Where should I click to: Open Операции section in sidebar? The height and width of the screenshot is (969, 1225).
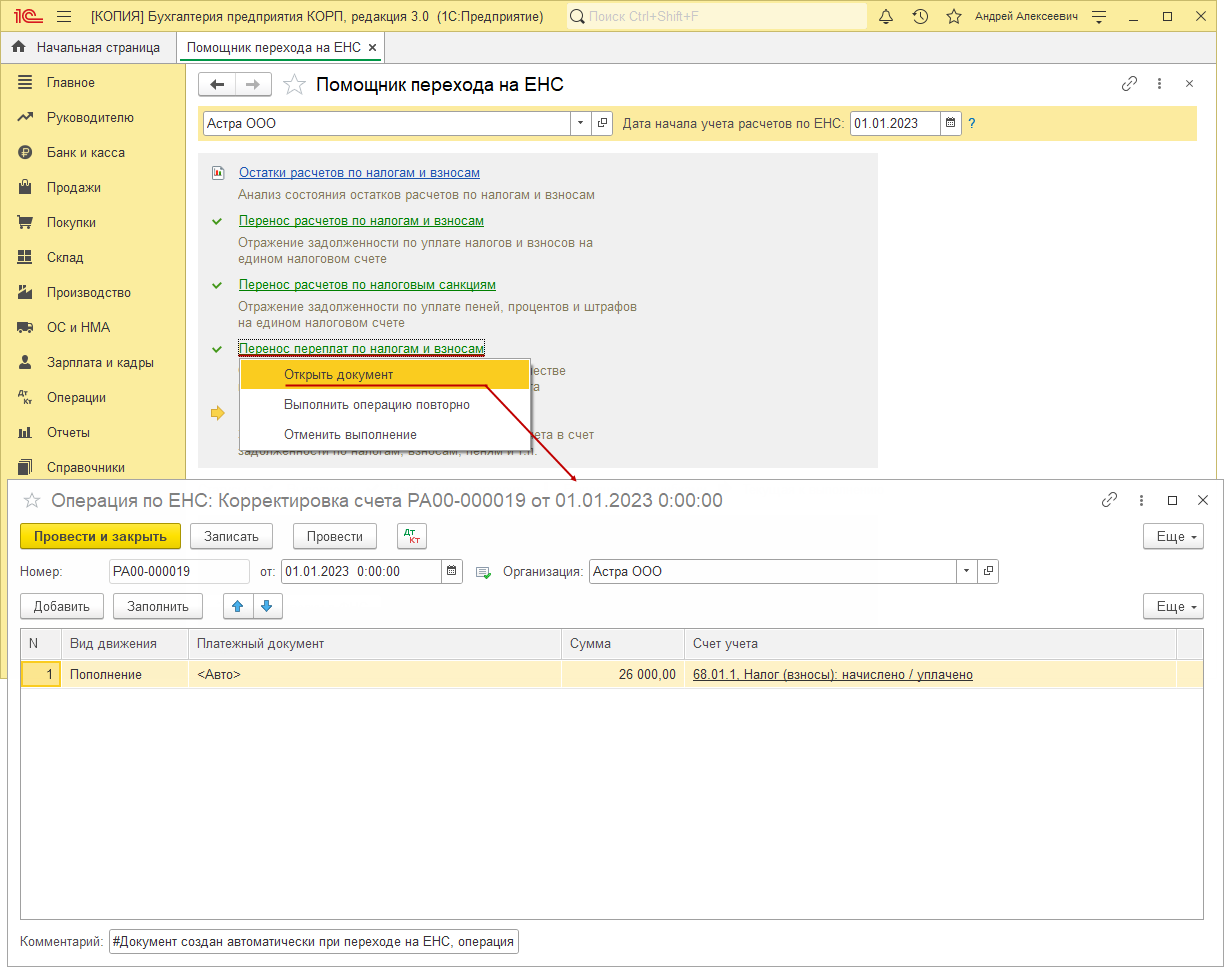click(x=76, y=398)
